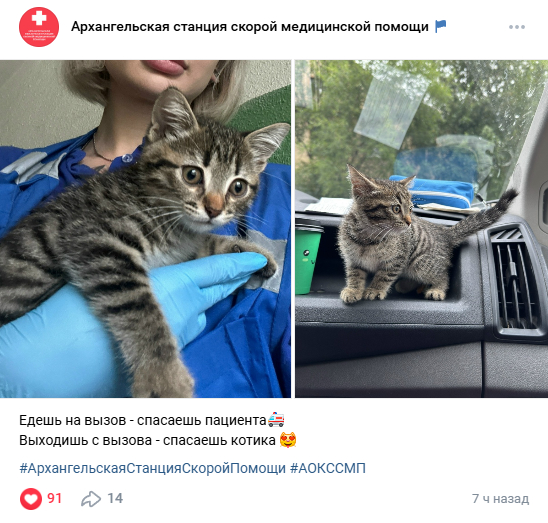Open the #АОКССМП hashtag
The width and height of the screenshot is (548, 523).
pyautogui.click(x=328, y=468)
